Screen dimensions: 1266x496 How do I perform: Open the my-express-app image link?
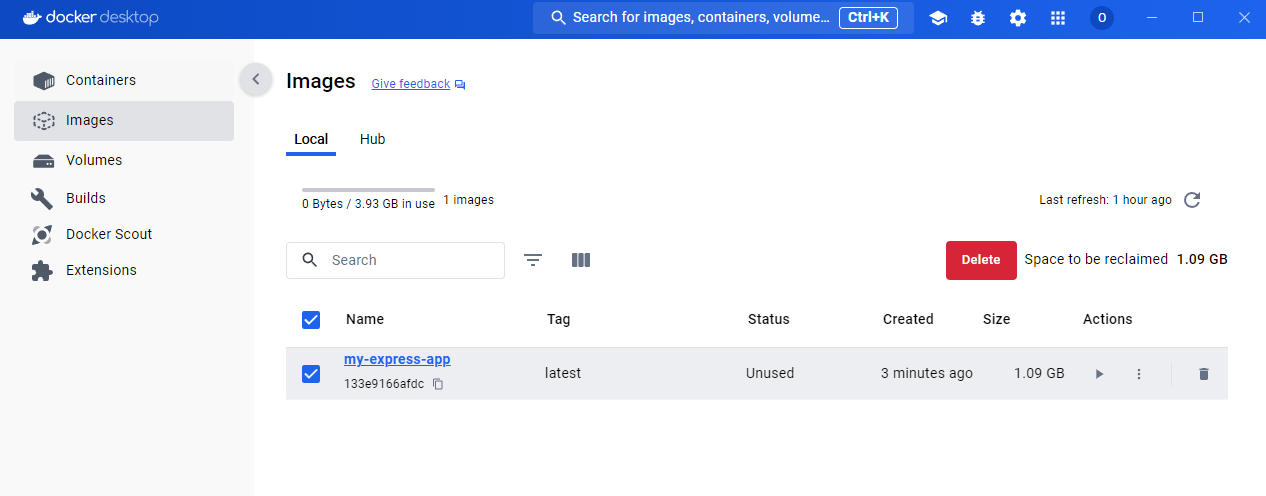pos(397,360)
